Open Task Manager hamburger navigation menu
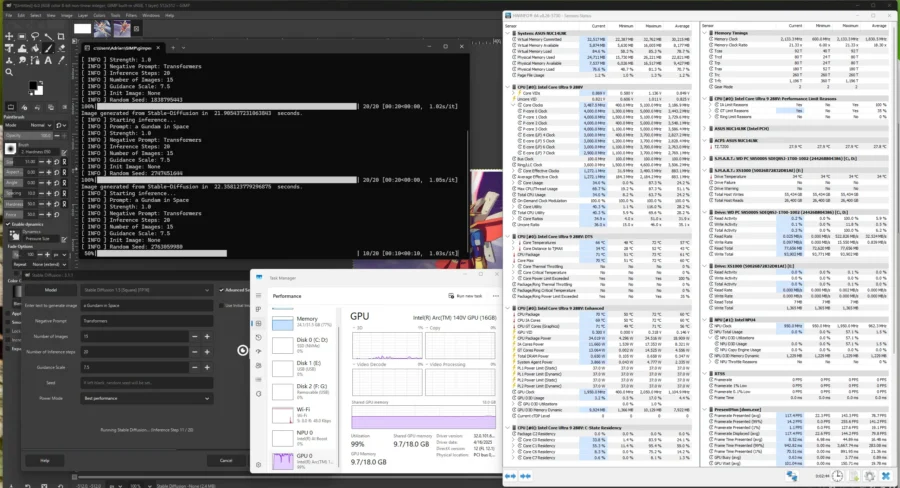Screen dimensions: 900x488 point(258,296)
